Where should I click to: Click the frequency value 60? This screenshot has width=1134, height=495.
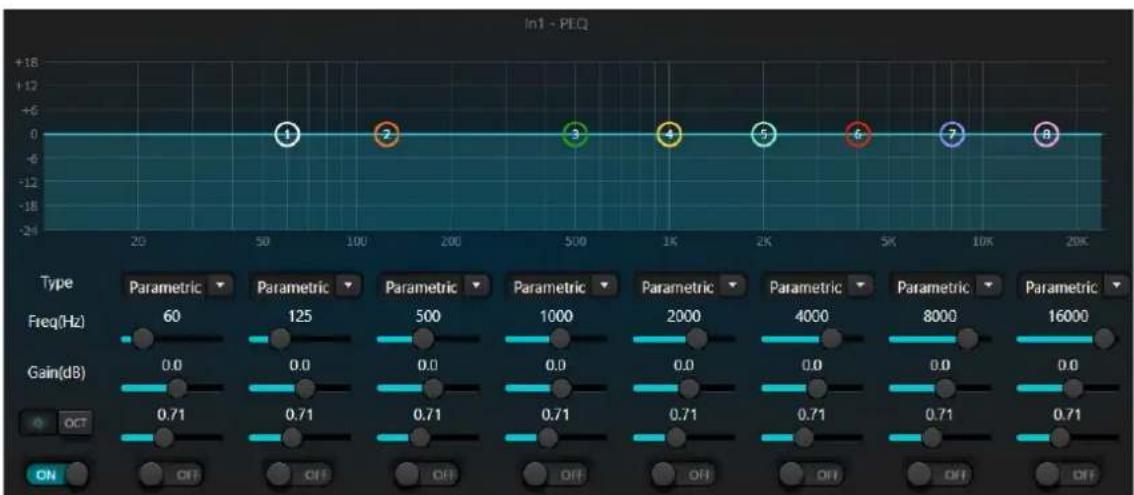coord(171,316)
